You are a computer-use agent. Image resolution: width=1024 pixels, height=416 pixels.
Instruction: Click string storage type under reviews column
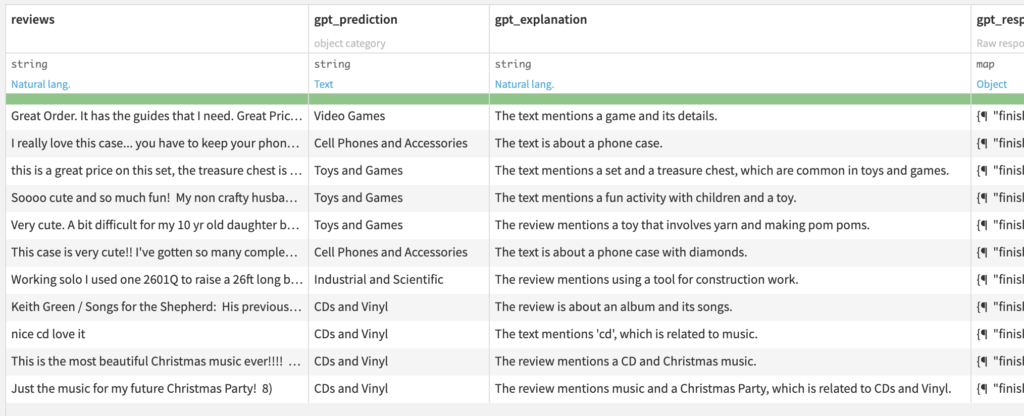[29, 65]
